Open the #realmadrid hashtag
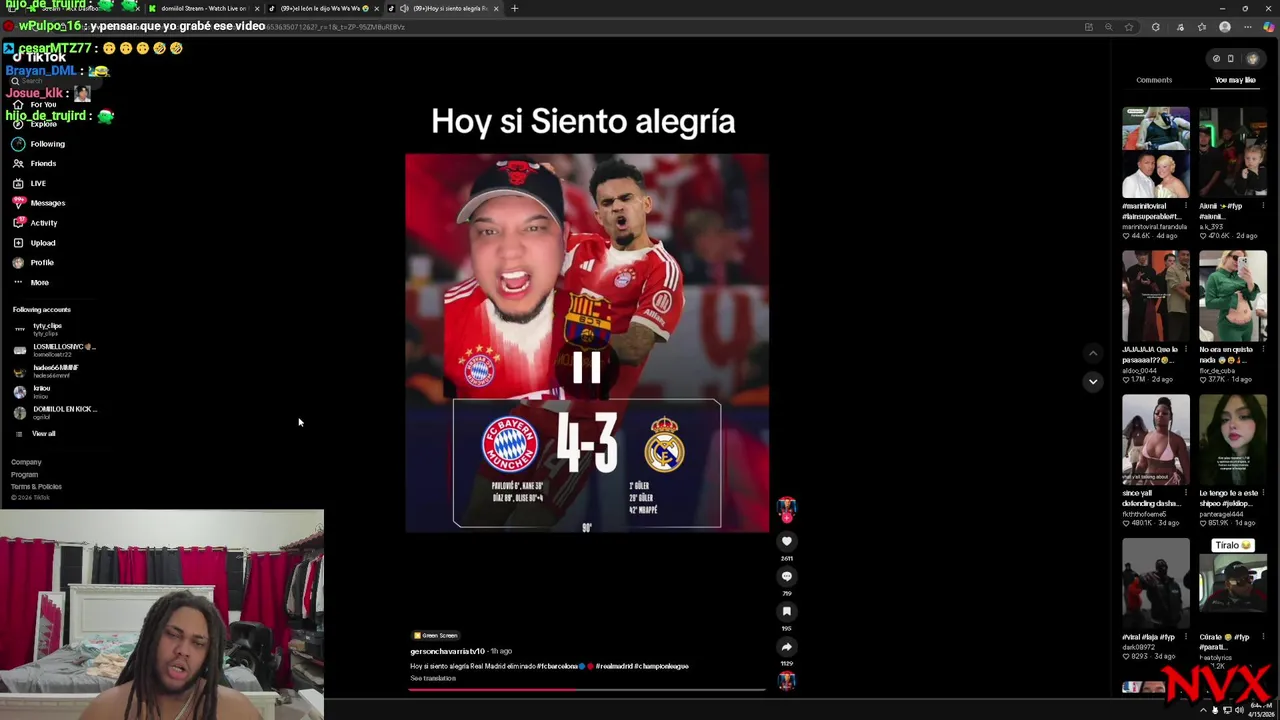Viewport: 1280px width, 720px height. click(612, 666)
